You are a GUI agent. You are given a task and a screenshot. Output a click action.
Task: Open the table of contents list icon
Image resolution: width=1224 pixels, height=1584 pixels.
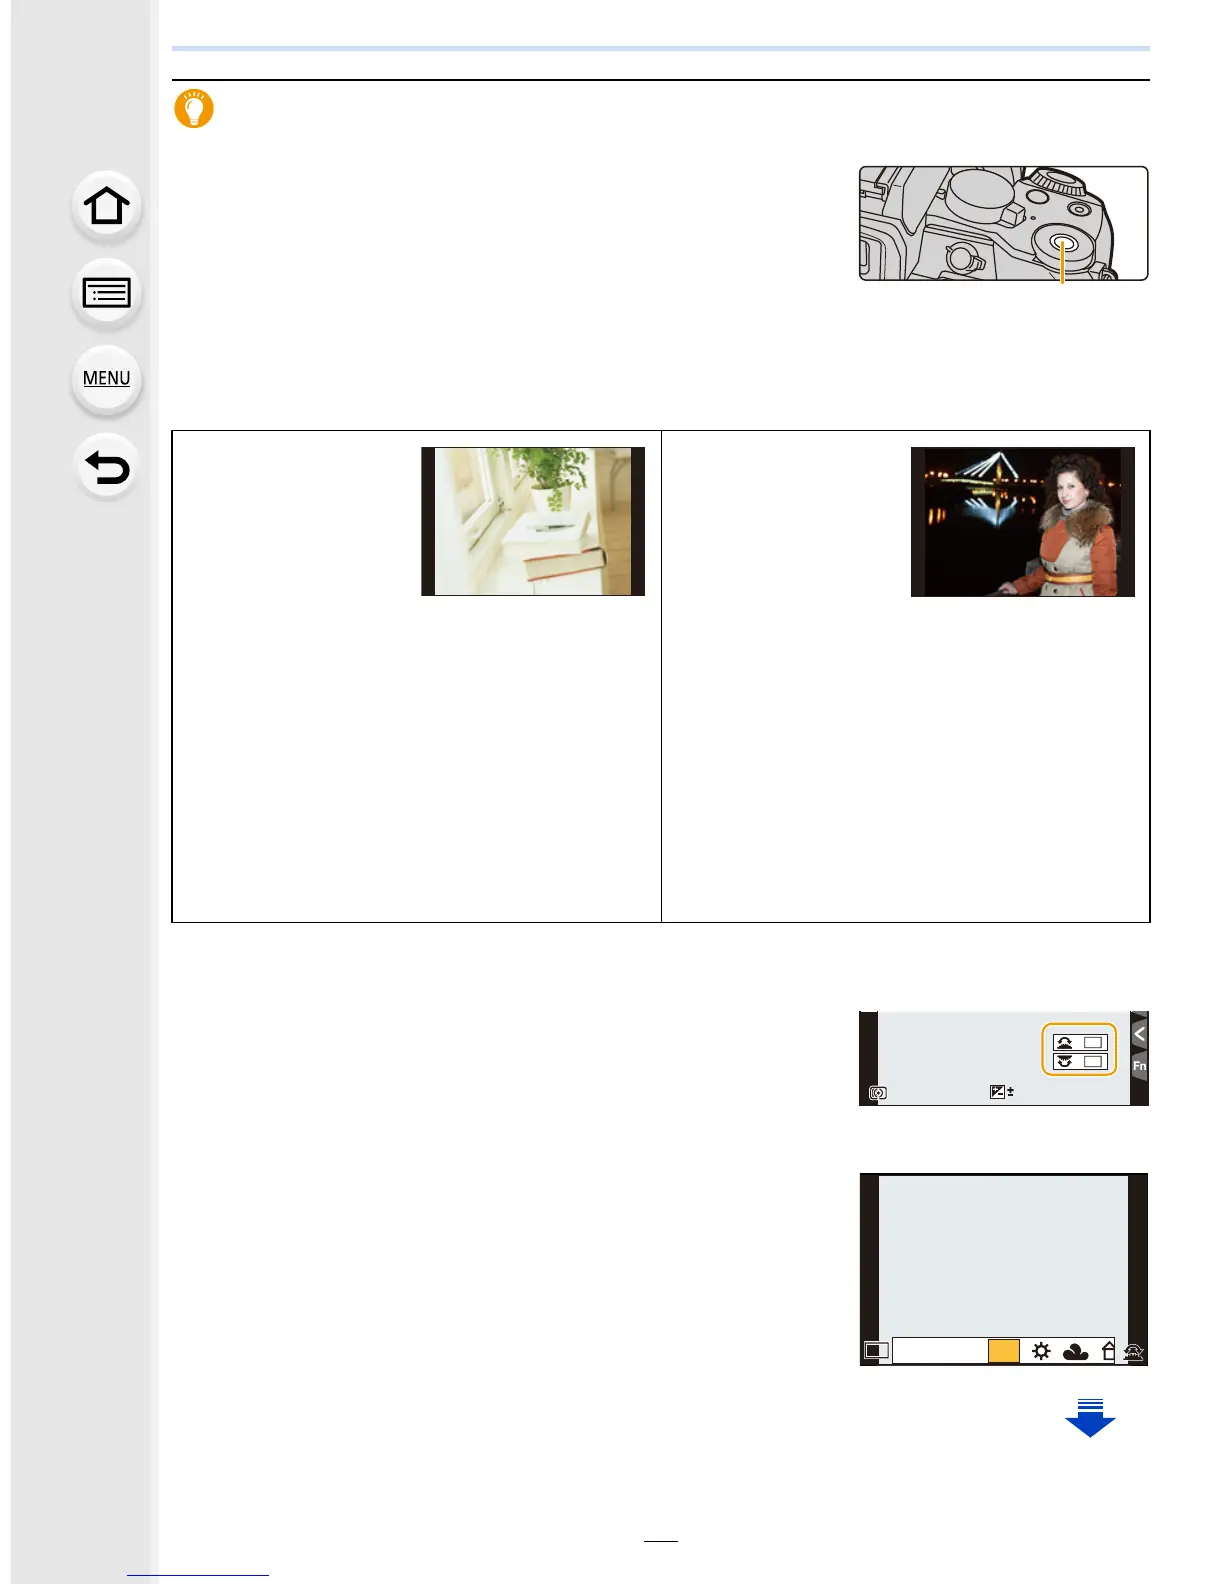[107, 293]
